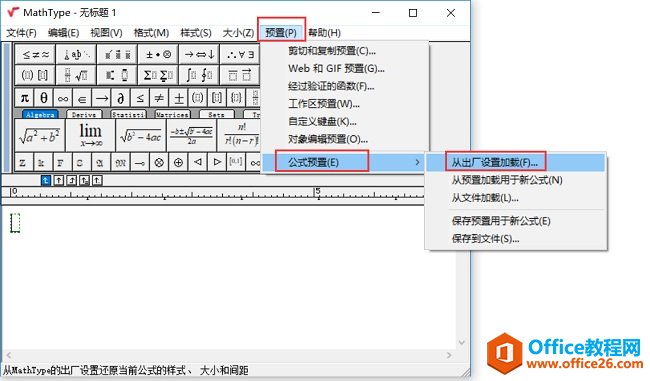The width and height of the screenshot is (650, 381).
Task: Open the relational symbols palette (≤≠≈)
Action: click(35, 55)
